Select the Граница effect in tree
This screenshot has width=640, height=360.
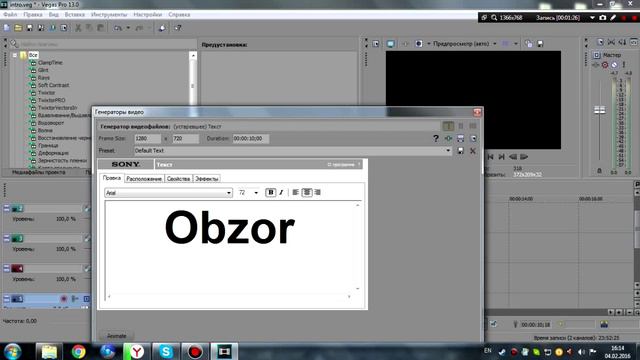(48, 146)
